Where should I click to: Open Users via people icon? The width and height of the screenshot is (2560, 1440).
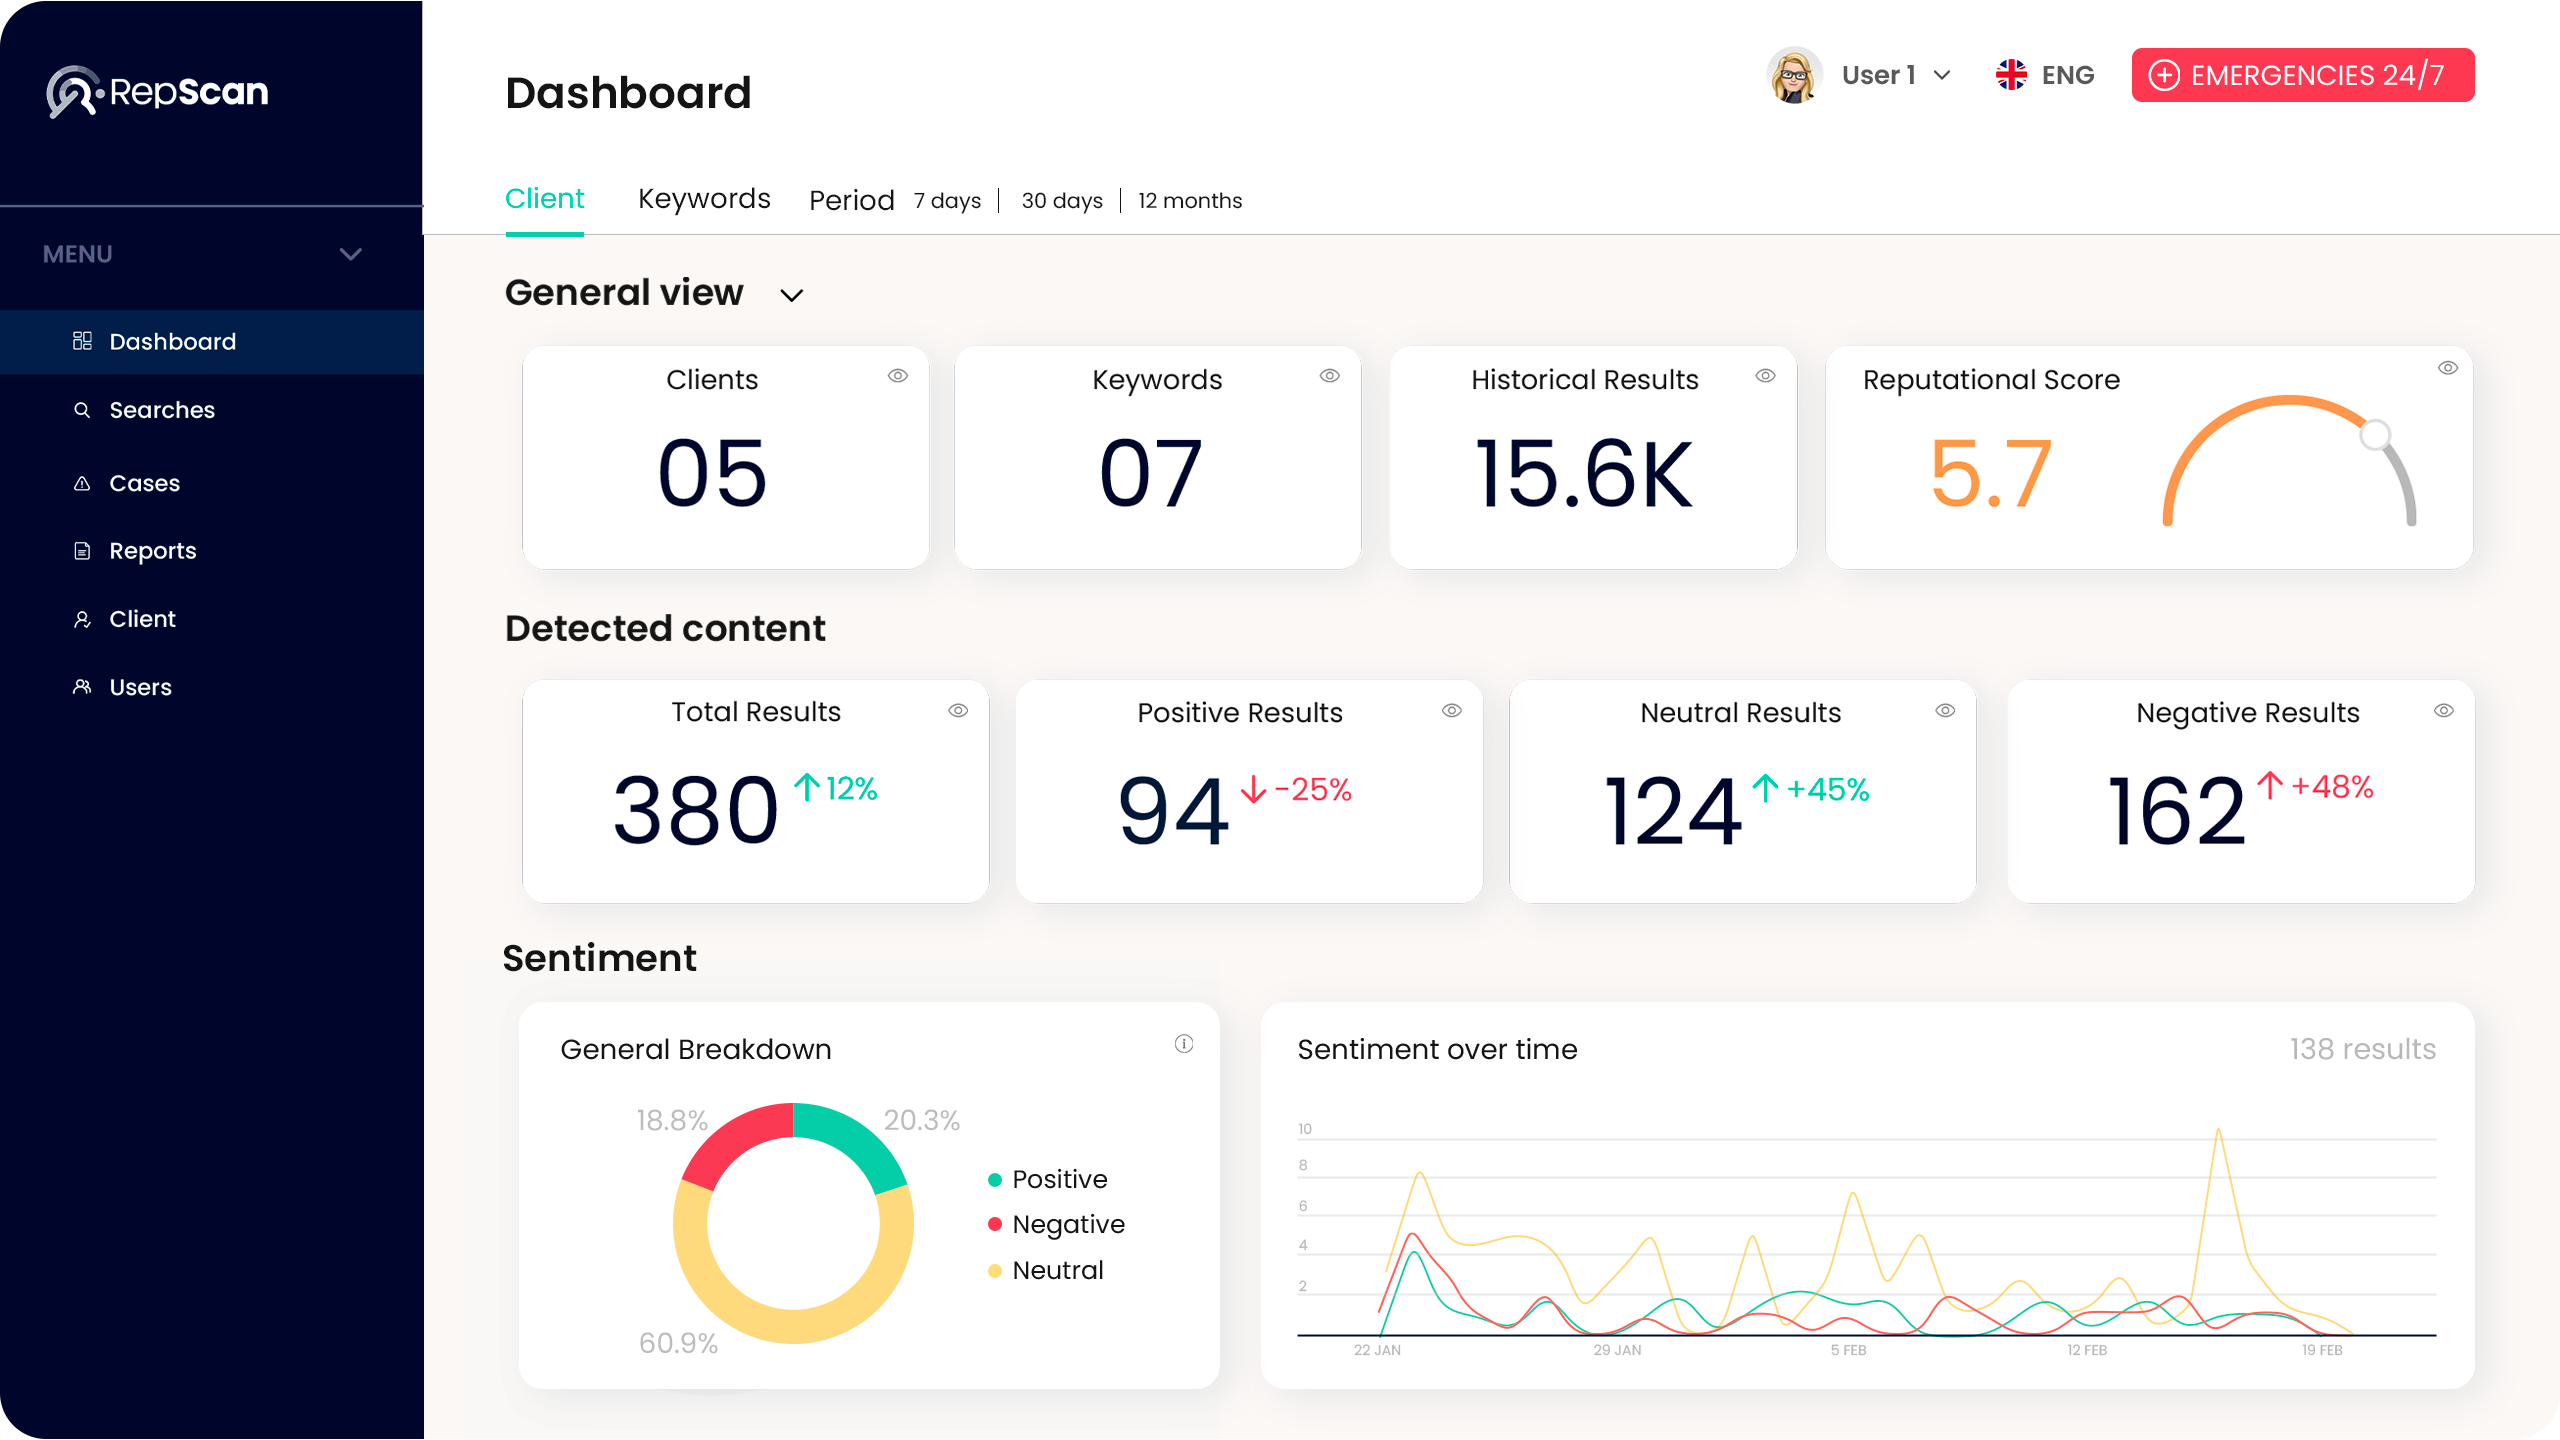(x=82, y=687)
